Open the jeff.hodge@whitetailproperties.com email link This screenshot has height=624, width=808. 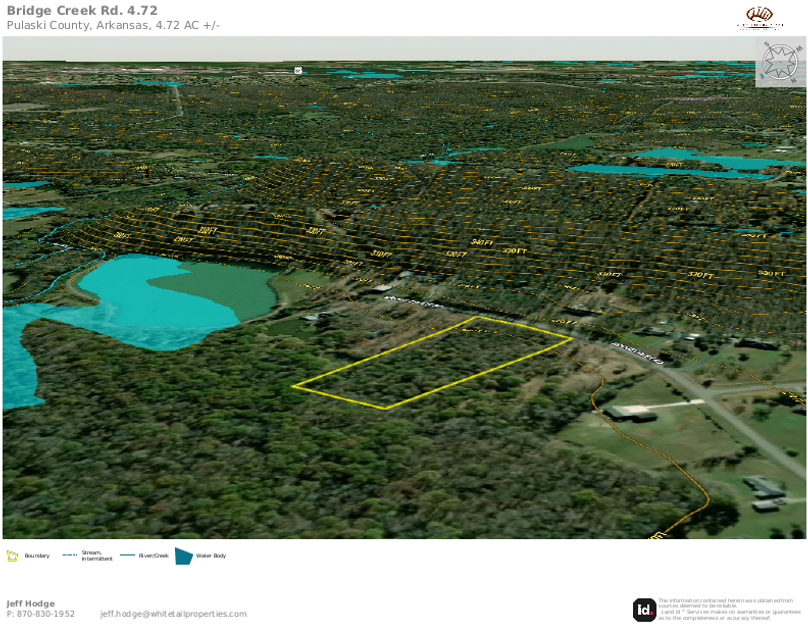(x=173, y=614)
